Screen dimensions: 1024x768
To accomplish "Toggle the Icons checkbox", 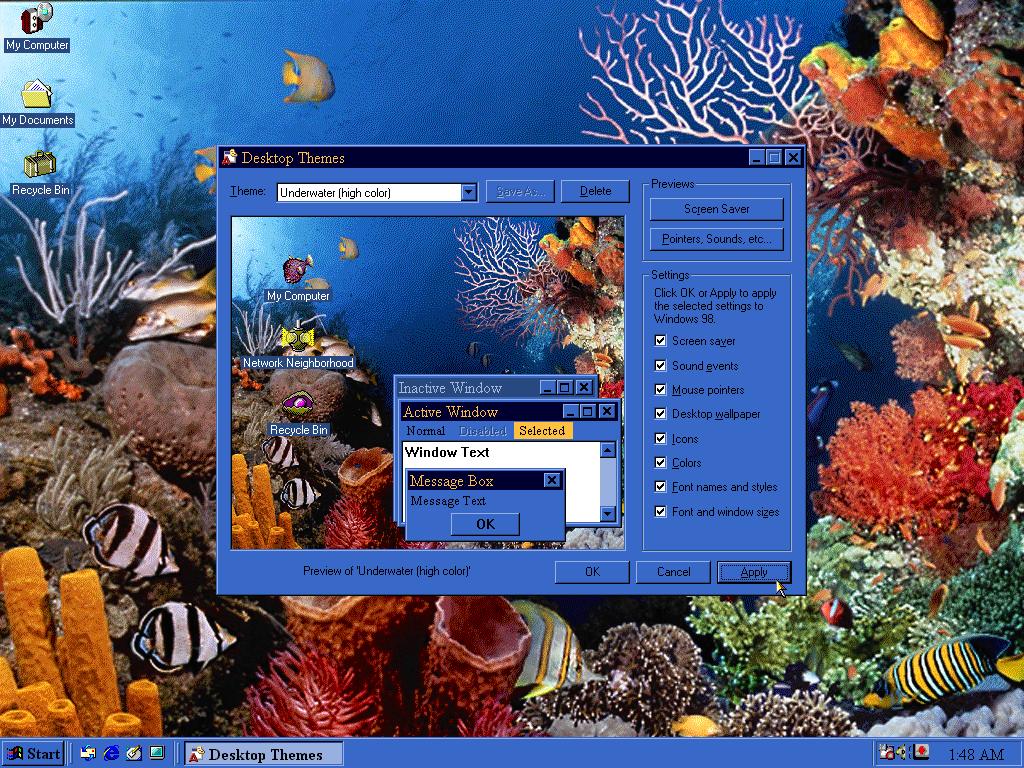I will 660,439.
